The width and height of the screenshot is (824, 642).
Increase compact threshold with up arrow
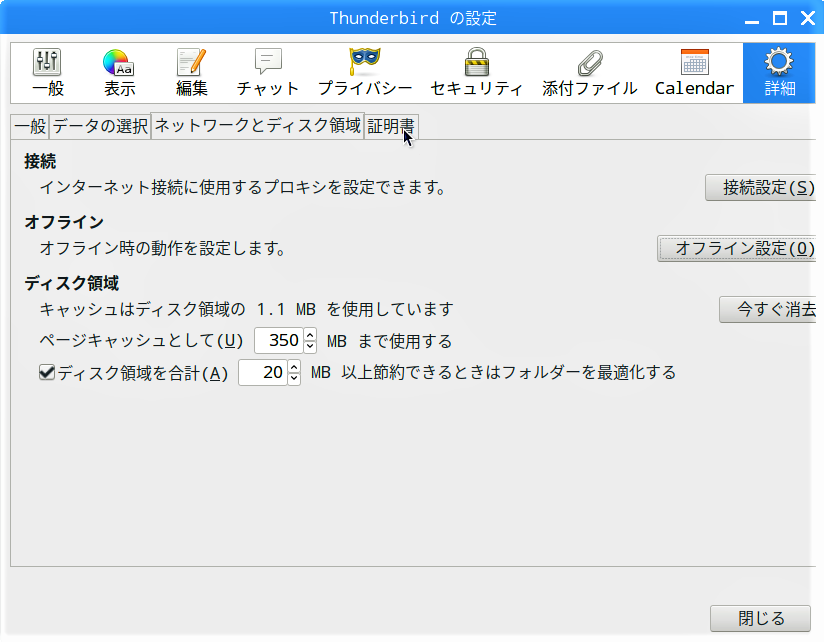tap(294, 367)
